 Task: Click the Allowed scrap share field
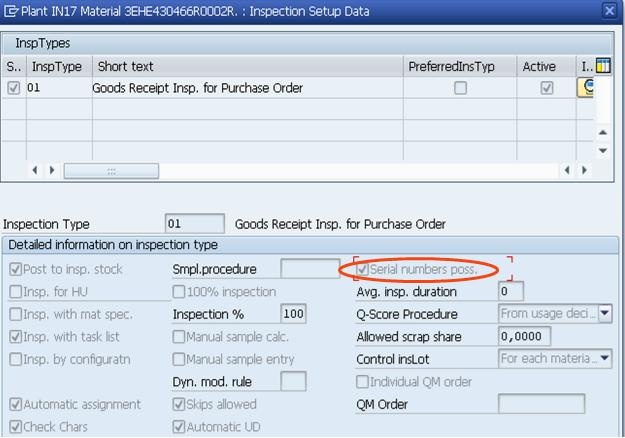pos(525,336)
